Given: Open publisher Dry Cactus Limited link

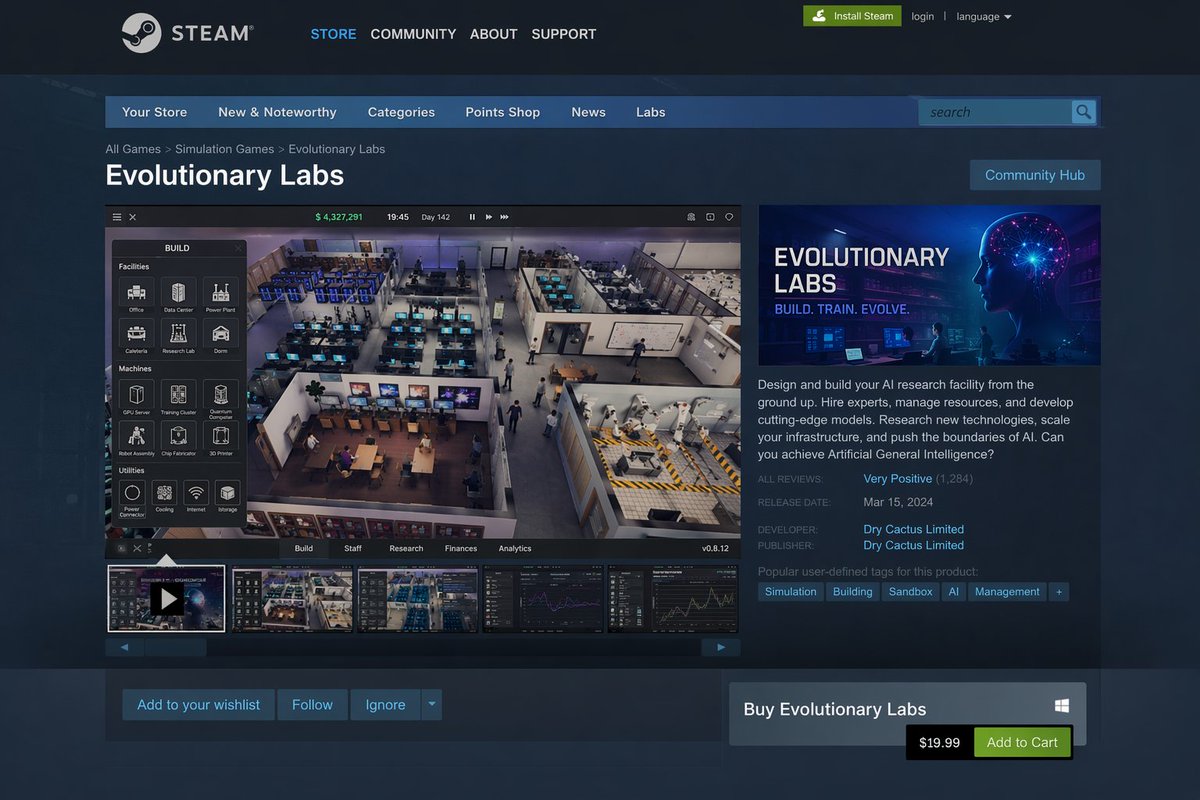Looking at the screenshot, I should [913, 545].
